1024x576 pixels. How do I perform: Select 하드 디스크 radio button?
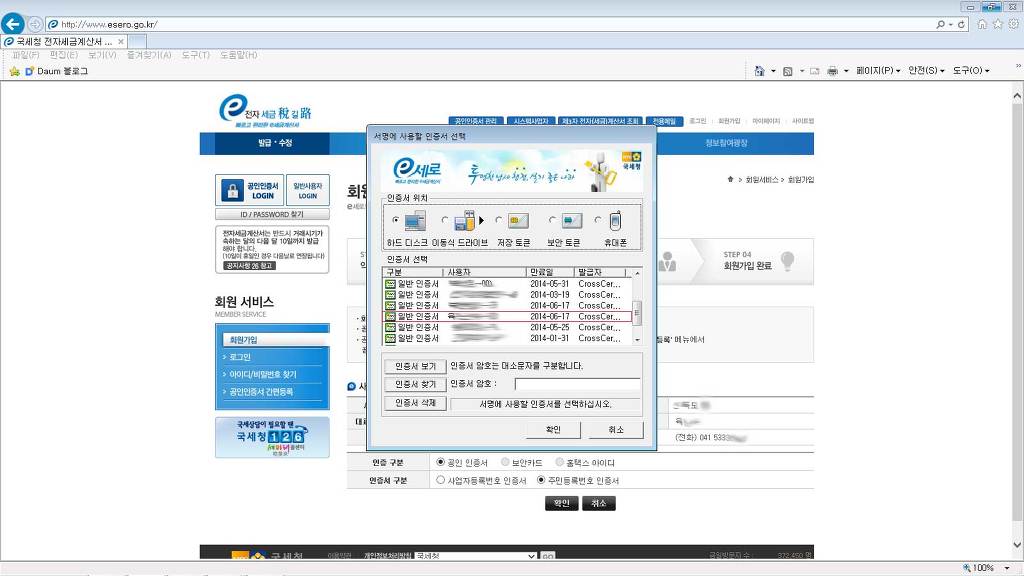(x=395, y=220)
